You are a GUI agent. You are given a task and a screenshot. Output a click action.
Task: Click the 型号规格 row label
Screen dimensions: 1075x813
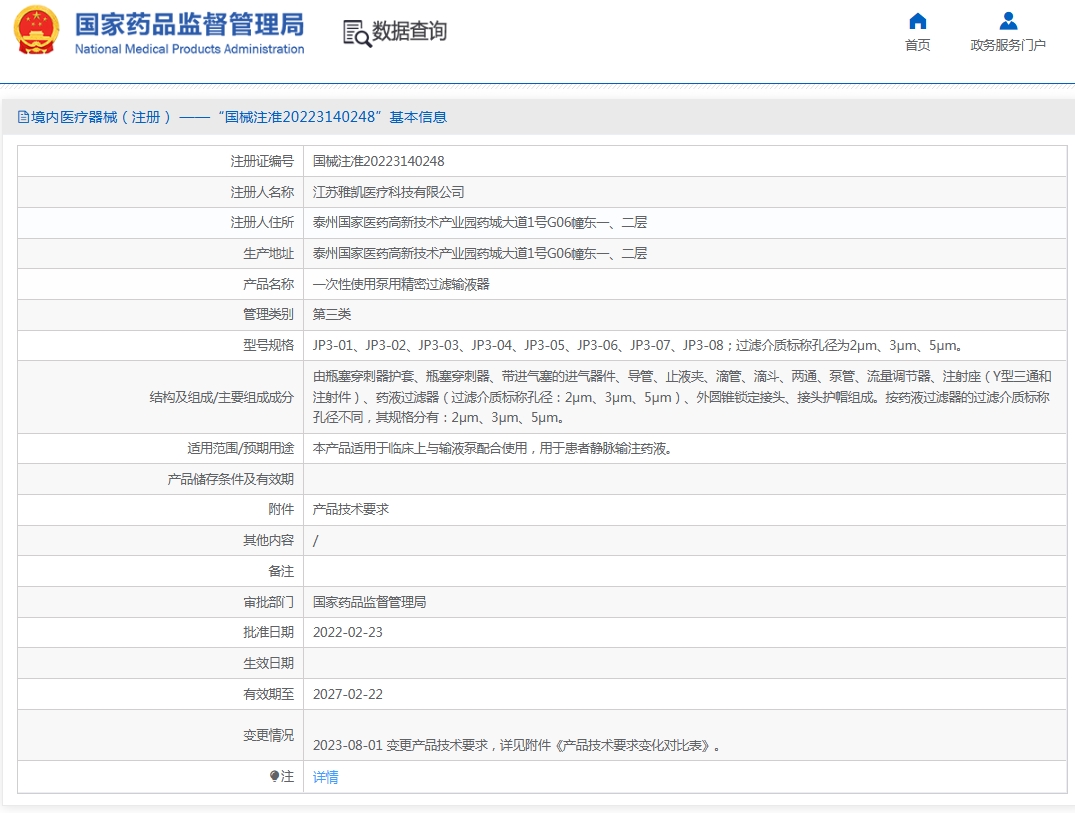point(268,345)
